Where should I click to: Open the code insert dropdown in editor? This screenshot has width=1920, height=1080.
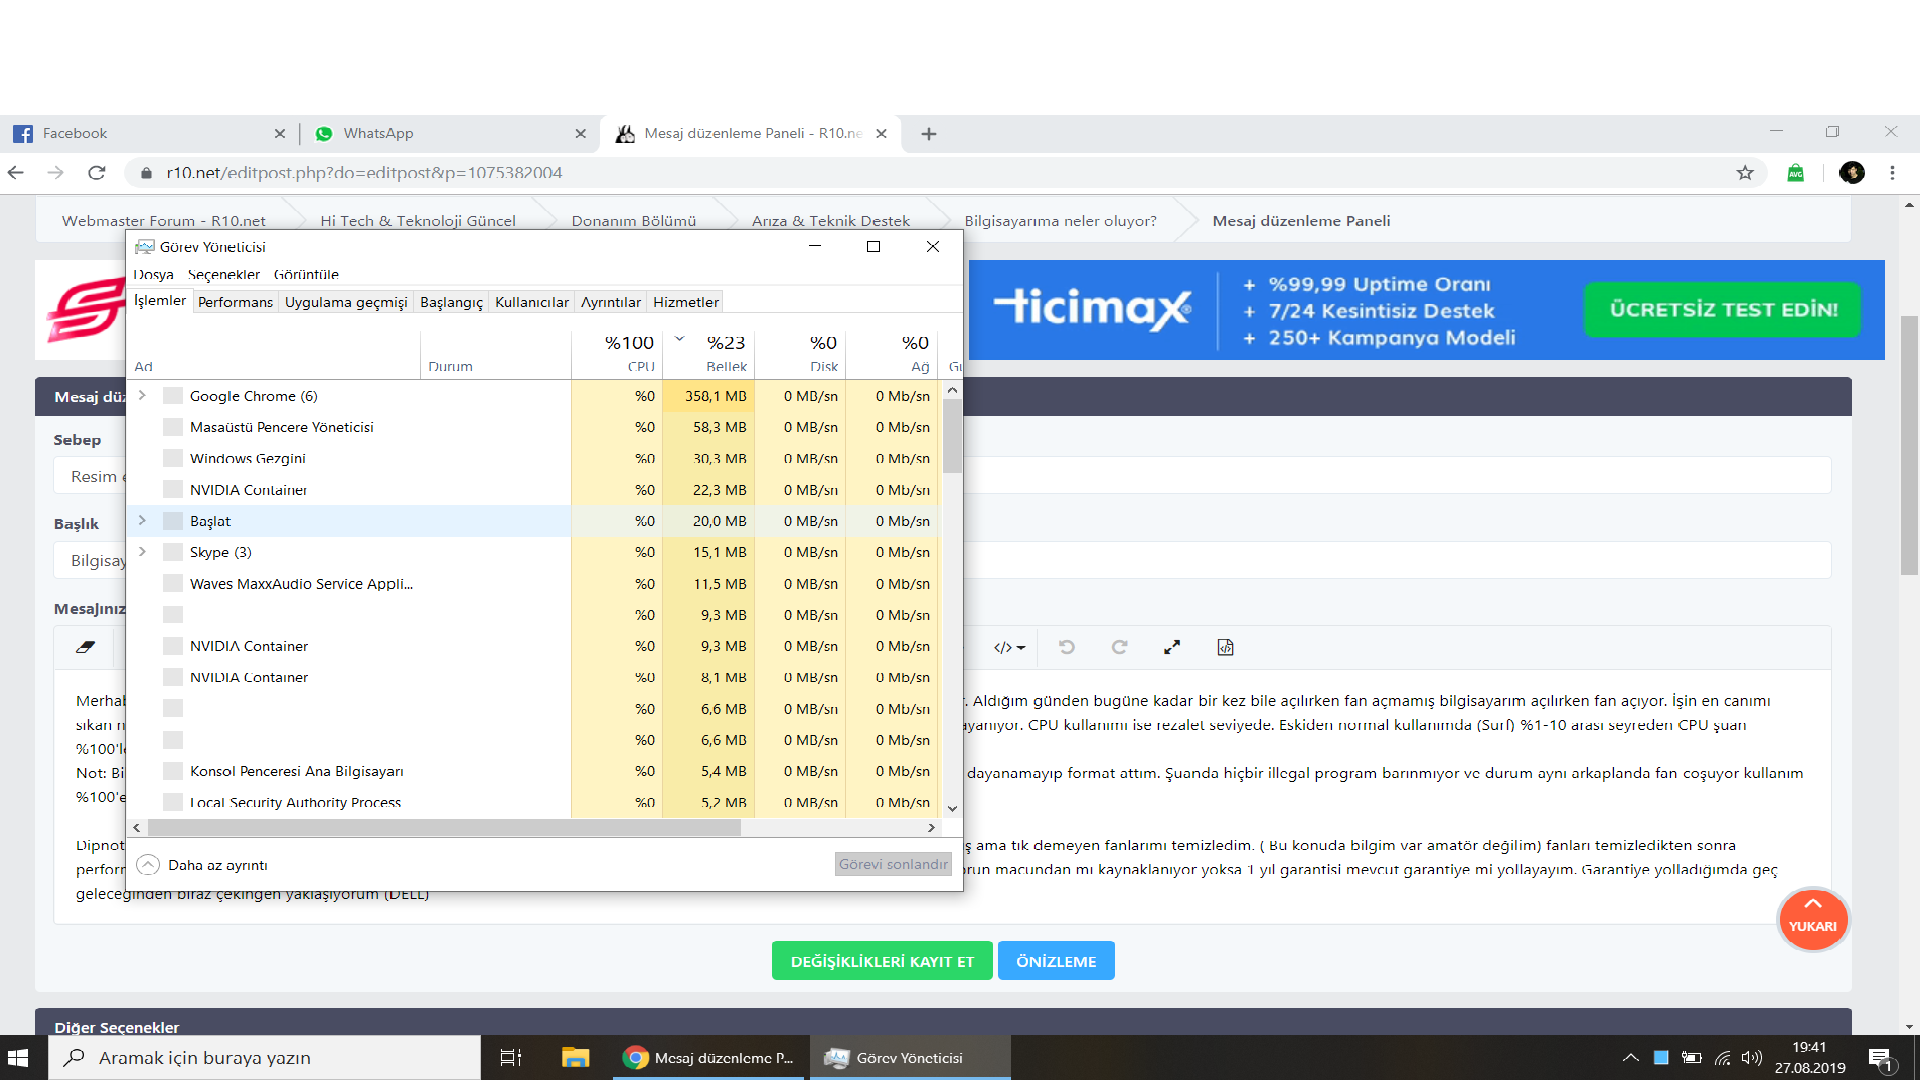coord(1010,647)
